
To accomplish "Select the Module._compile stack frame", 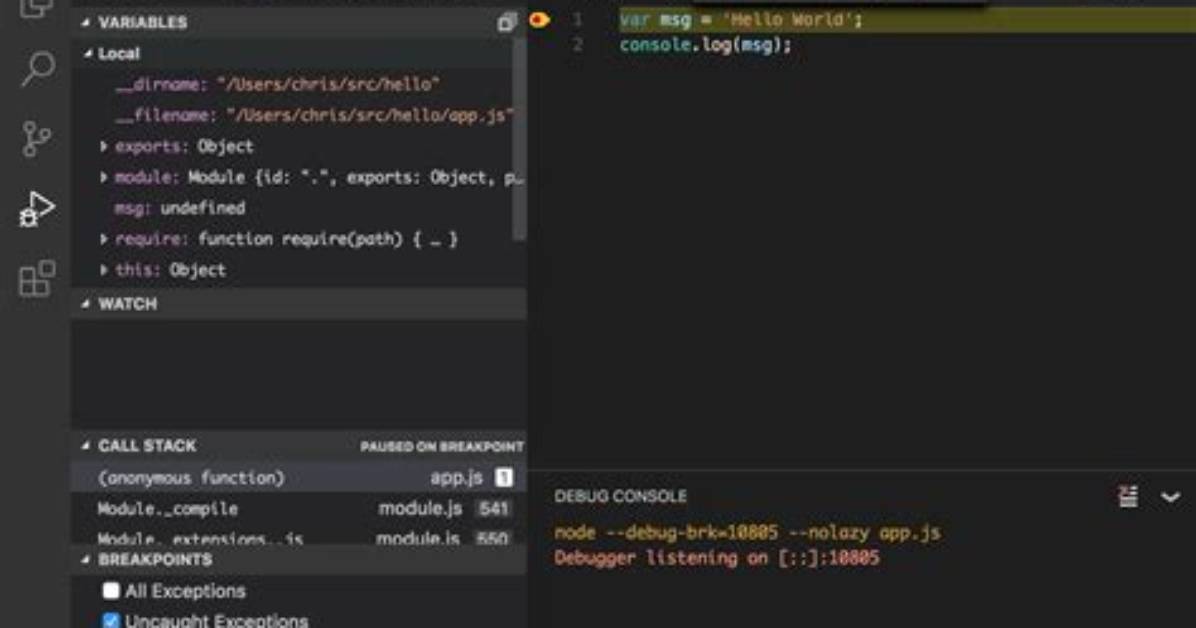I will [x=298, y=509].
